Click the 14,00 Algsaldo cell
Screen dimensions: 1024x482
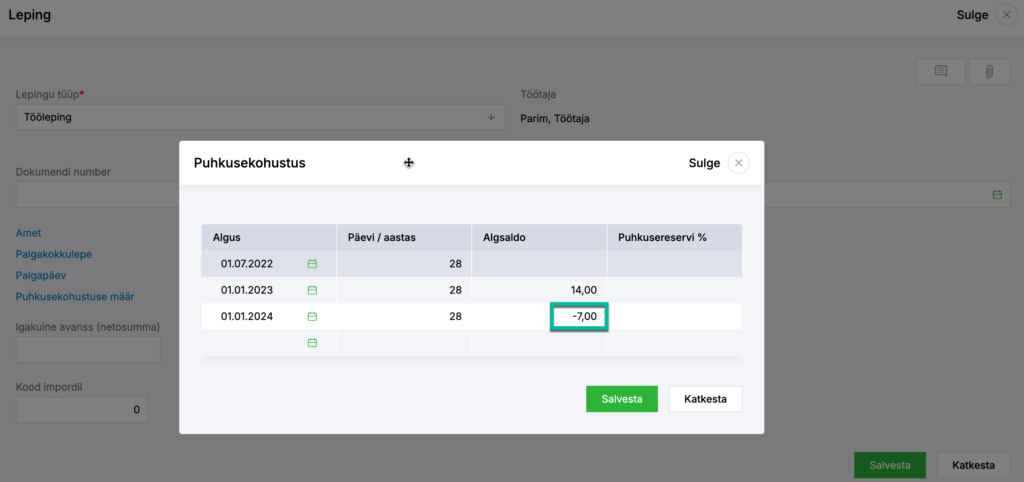click(x=539, y=290)
